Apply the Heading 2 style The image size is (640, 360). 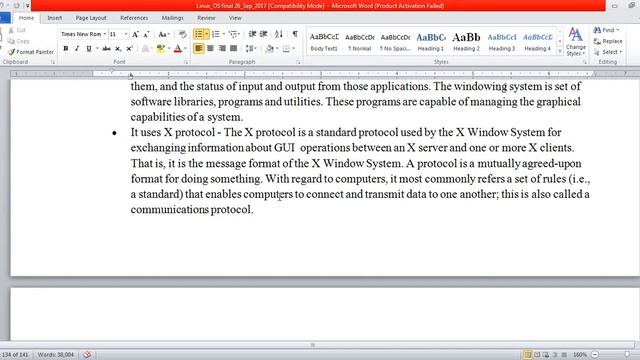click(x=466, y=41)
